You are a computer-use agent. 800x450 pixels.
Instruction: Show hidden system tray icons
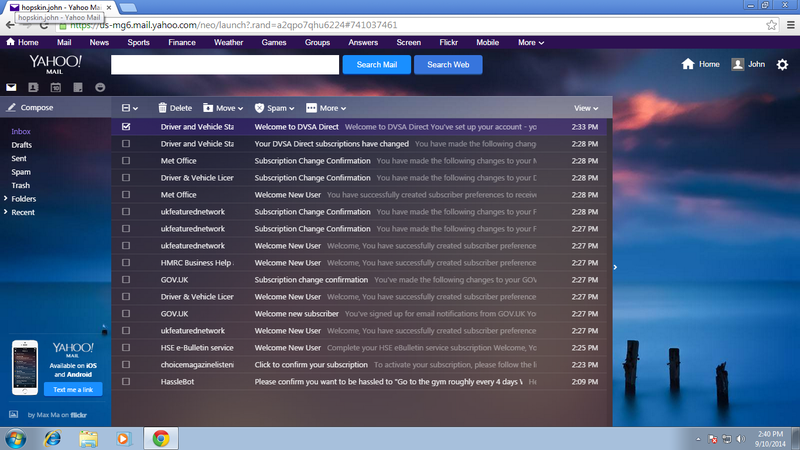tap(698, 439)
